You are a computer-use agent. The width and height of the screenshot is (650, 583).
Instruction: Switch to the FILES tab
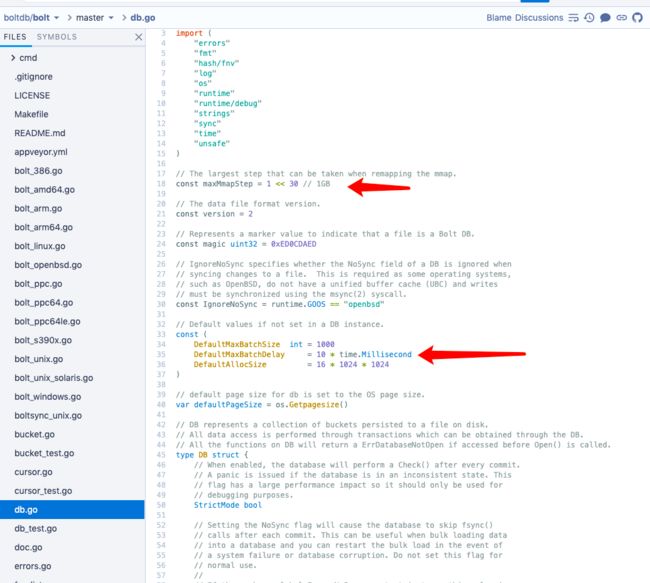point(15,37)
